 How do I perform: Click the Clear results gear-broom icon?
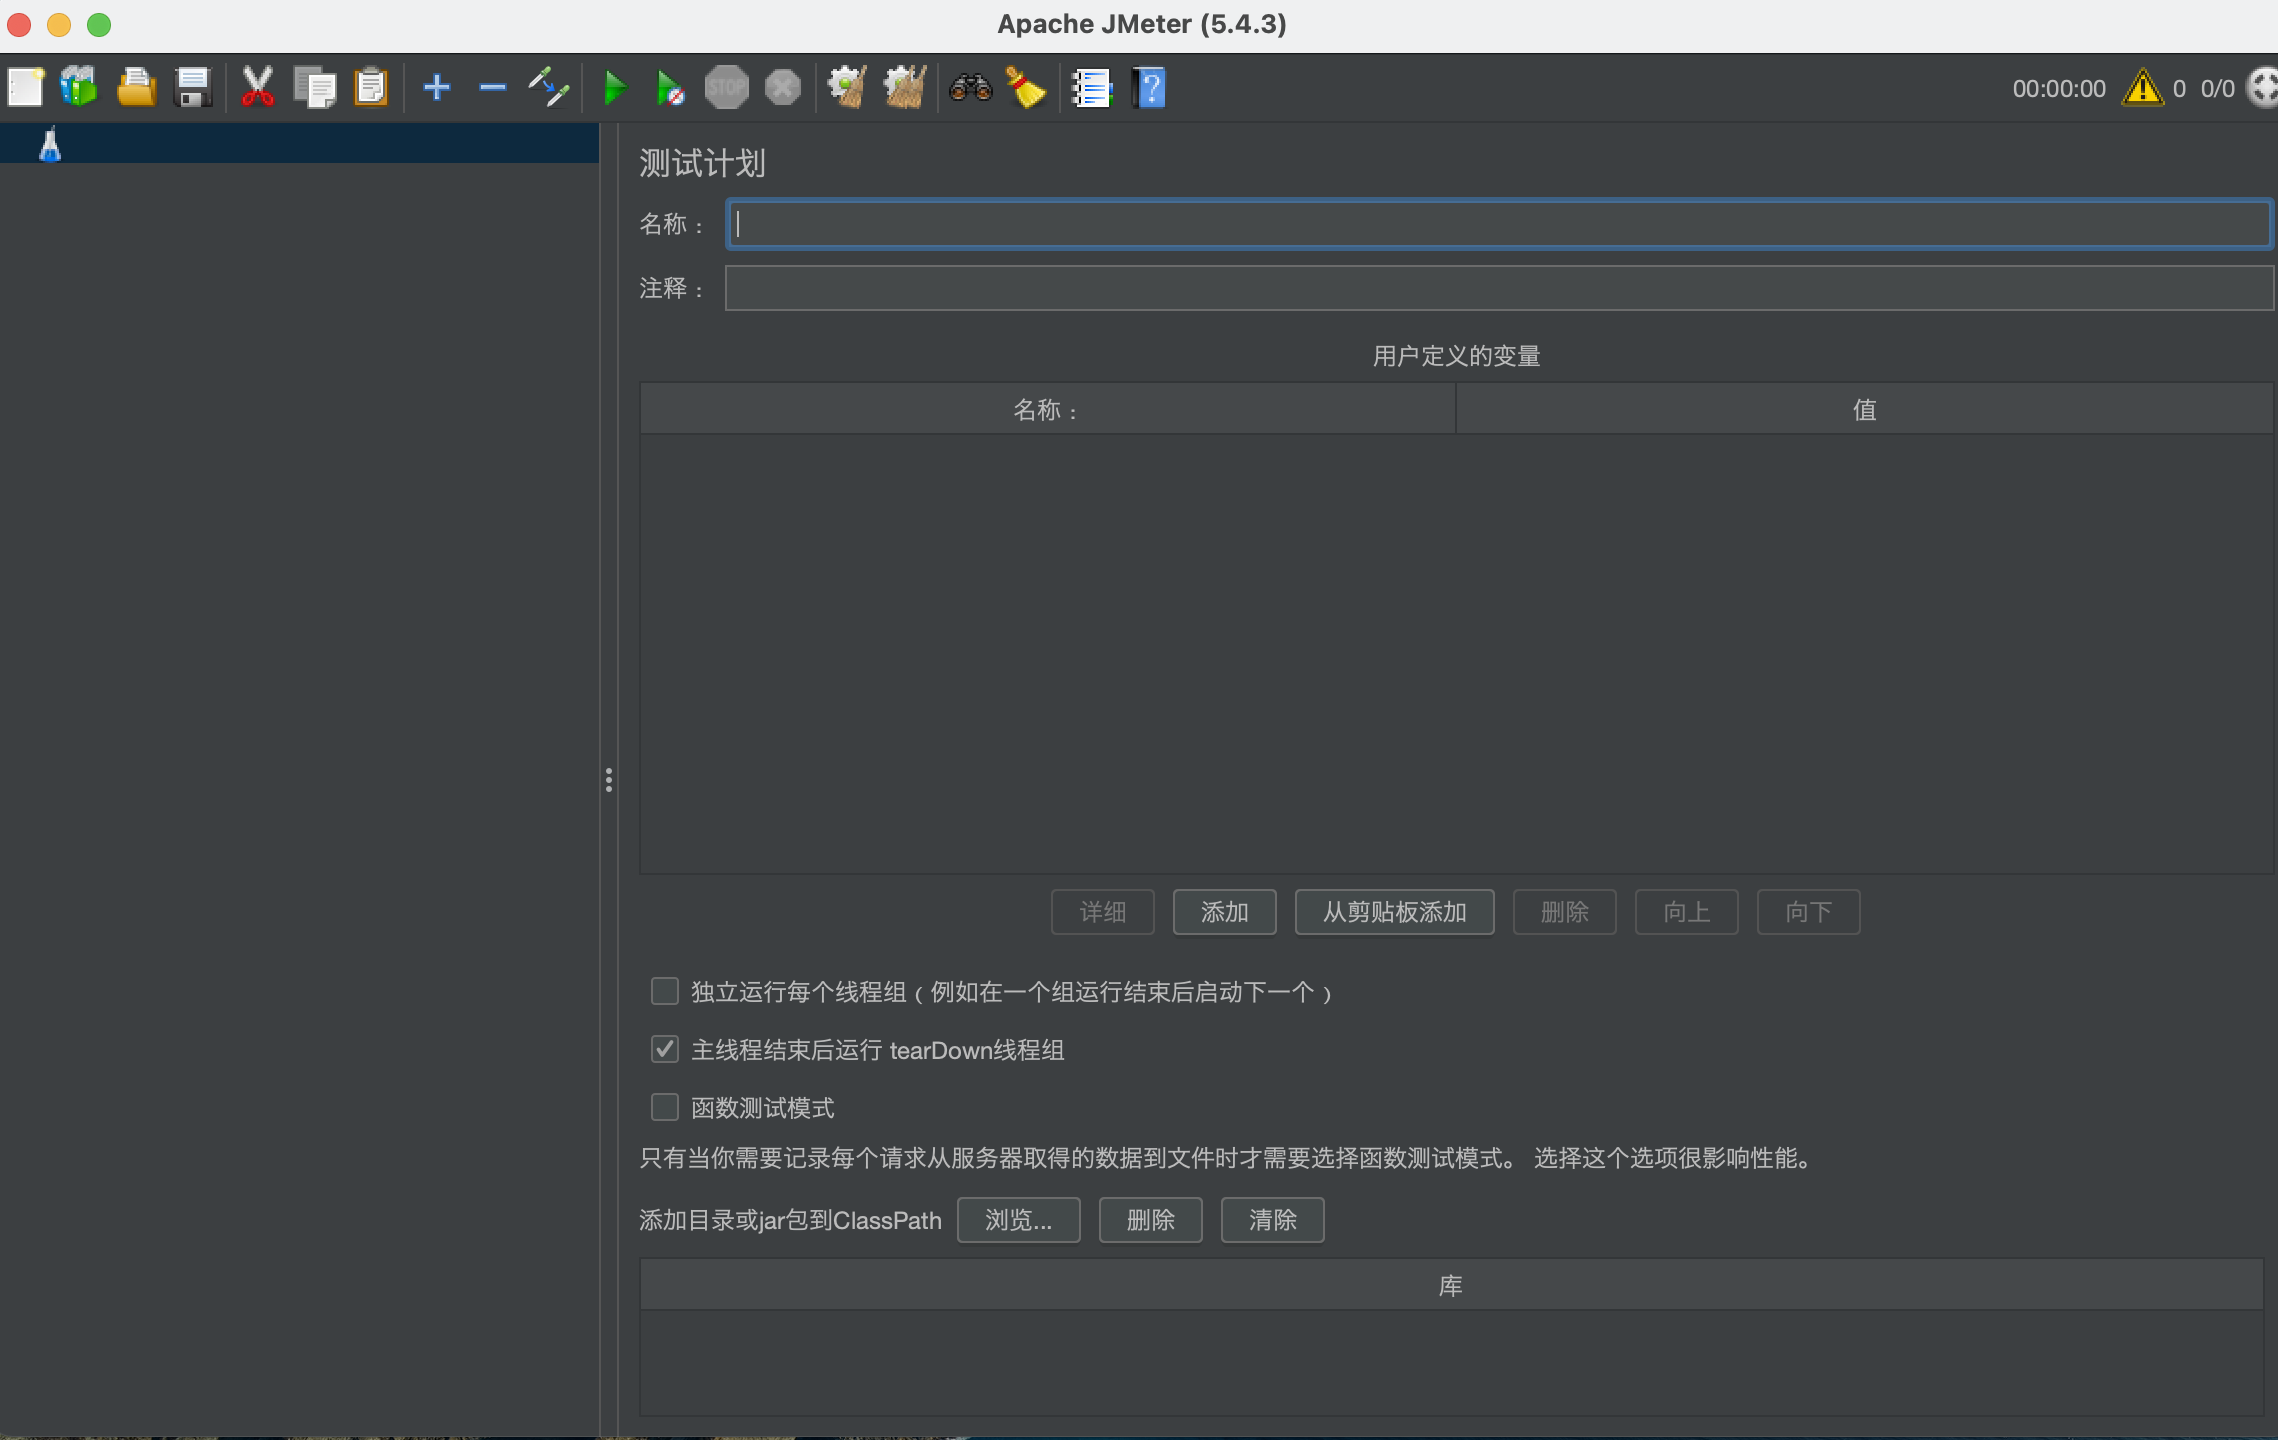848,88
